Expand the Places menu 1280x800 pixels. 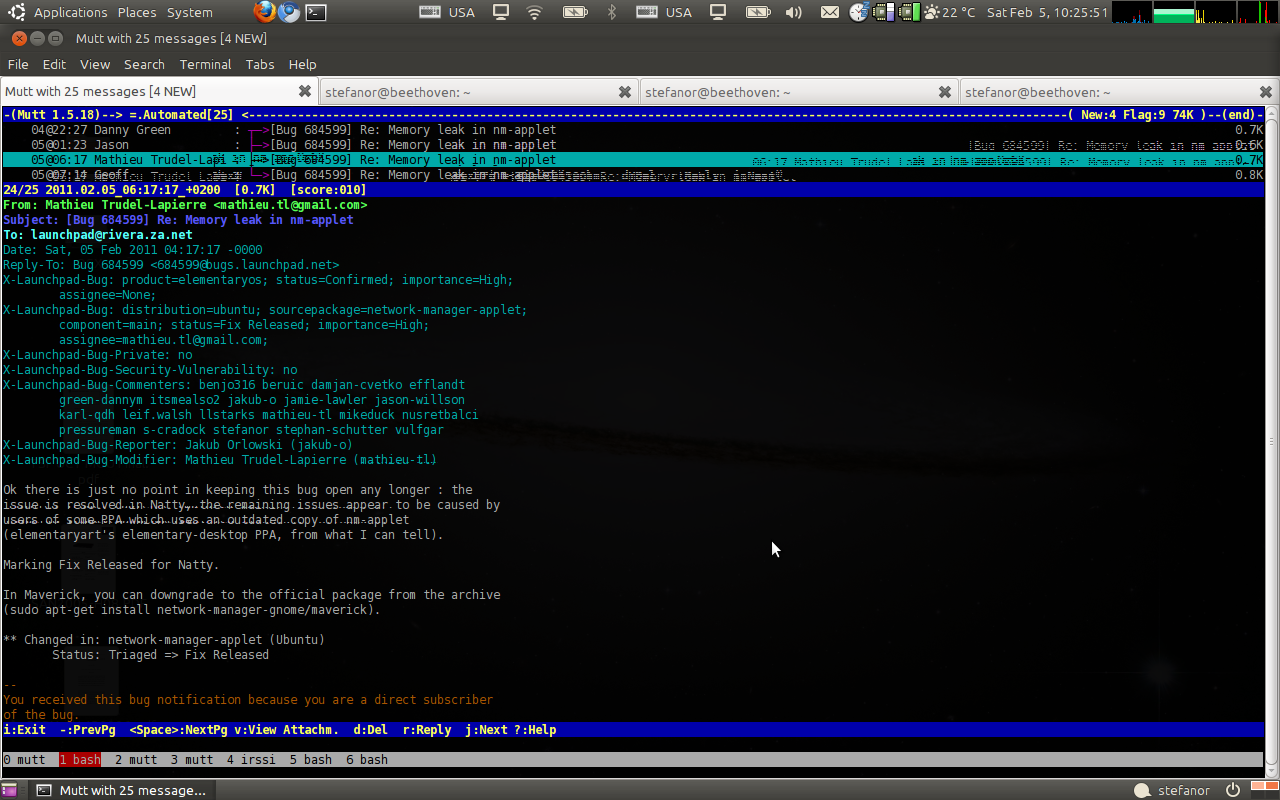click(137, 12)
